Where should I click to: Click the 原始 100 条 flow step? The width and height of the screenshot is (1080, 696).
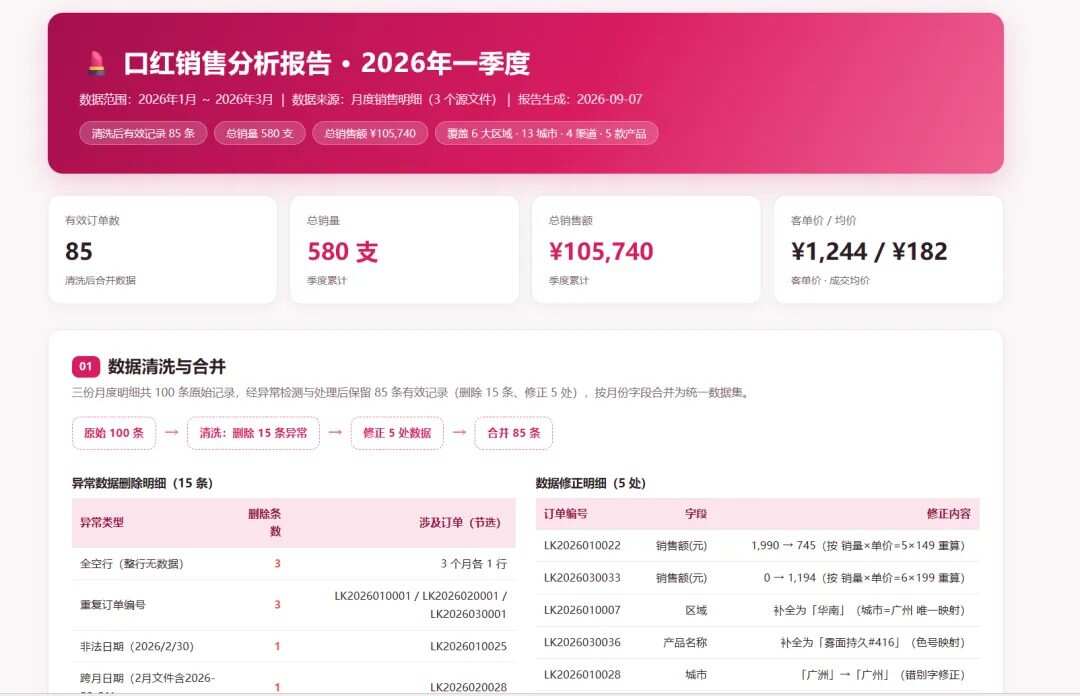(114, 433)
